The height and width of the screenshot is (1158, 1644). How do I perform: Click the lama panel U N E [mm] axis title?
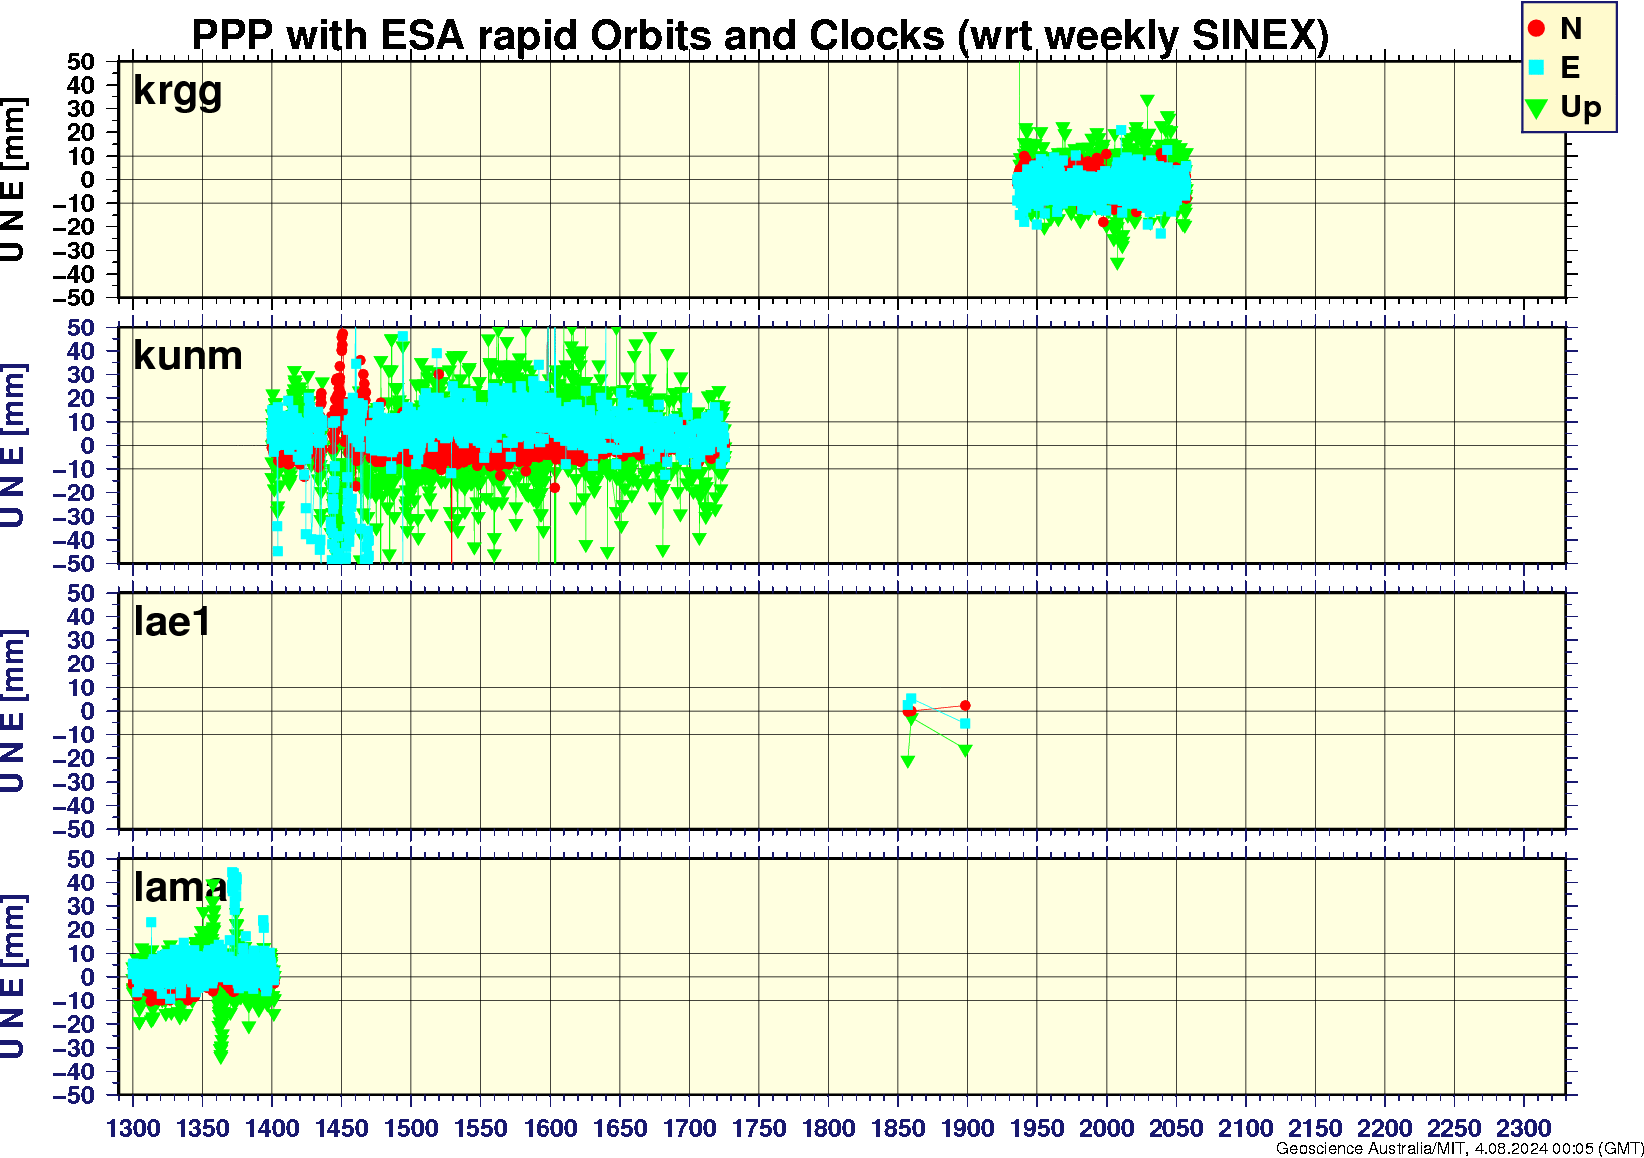(13, 977)
